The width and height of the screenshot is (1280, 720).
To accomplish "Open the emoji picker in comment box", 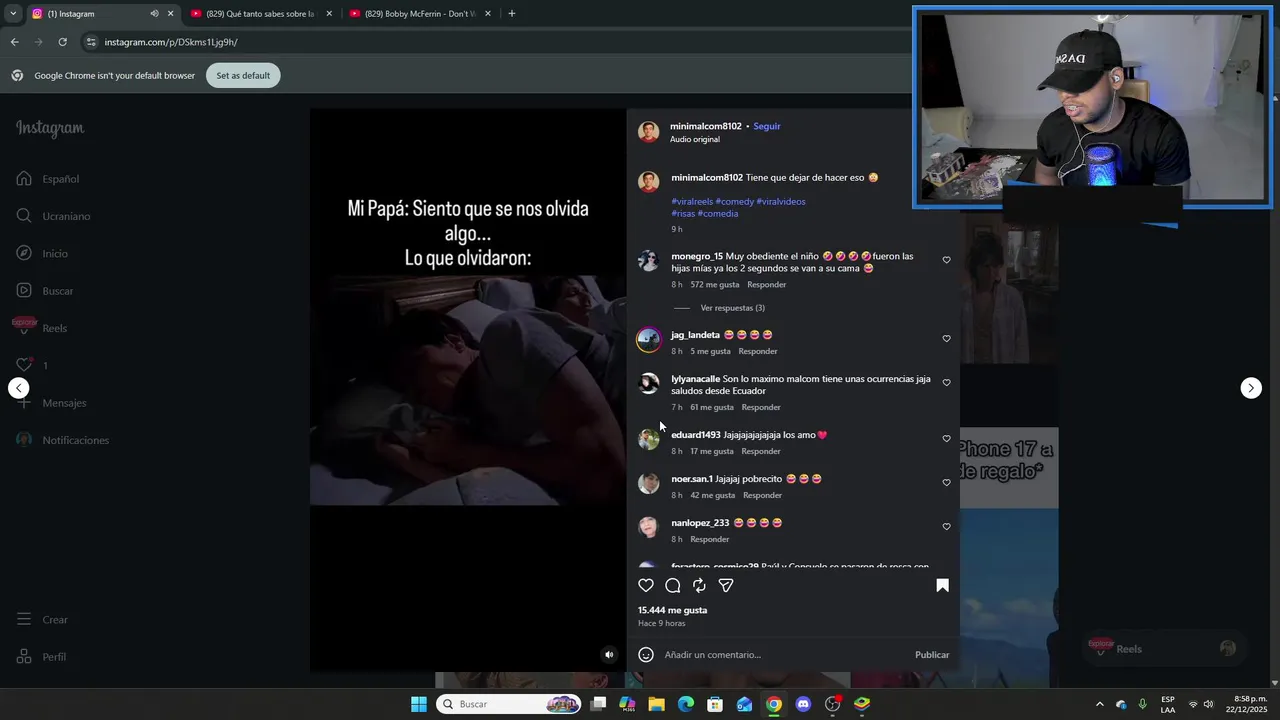I will click(646, 655).
